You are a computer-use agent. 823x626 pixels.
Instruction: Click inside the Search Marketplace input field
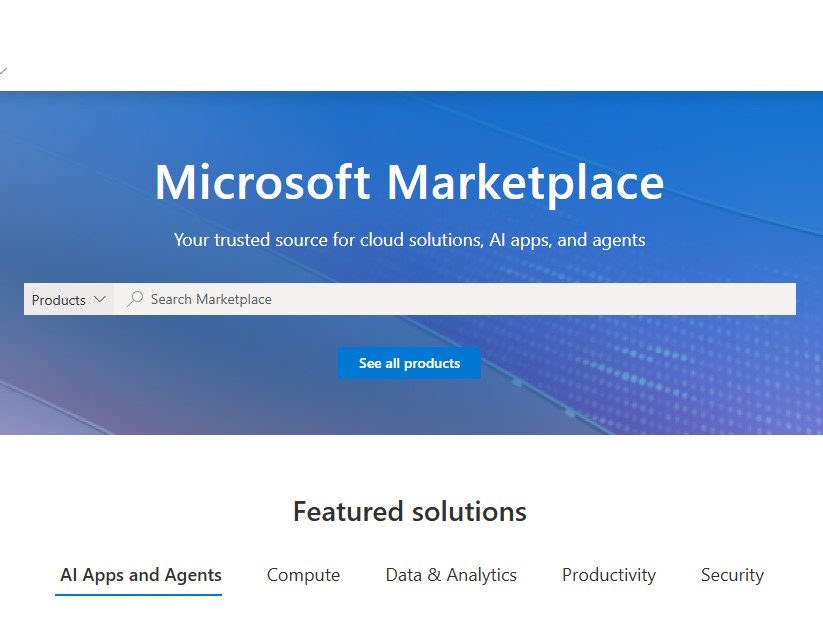pyautogui.click(x=400, y=299)
